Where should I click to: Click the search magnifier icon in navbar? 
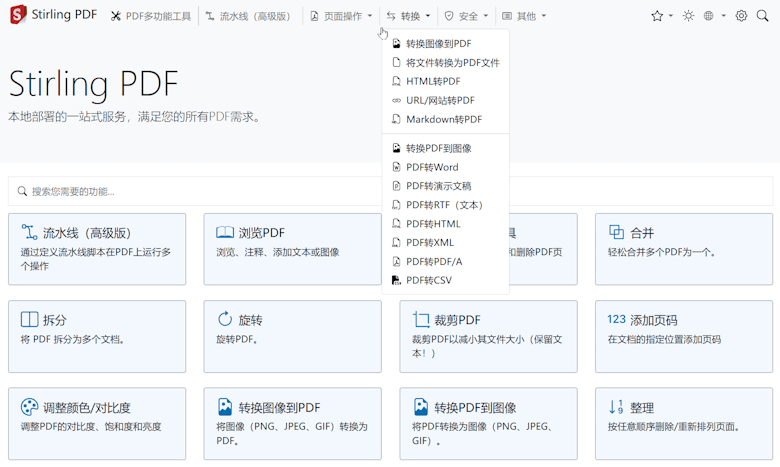pos(762,16)
